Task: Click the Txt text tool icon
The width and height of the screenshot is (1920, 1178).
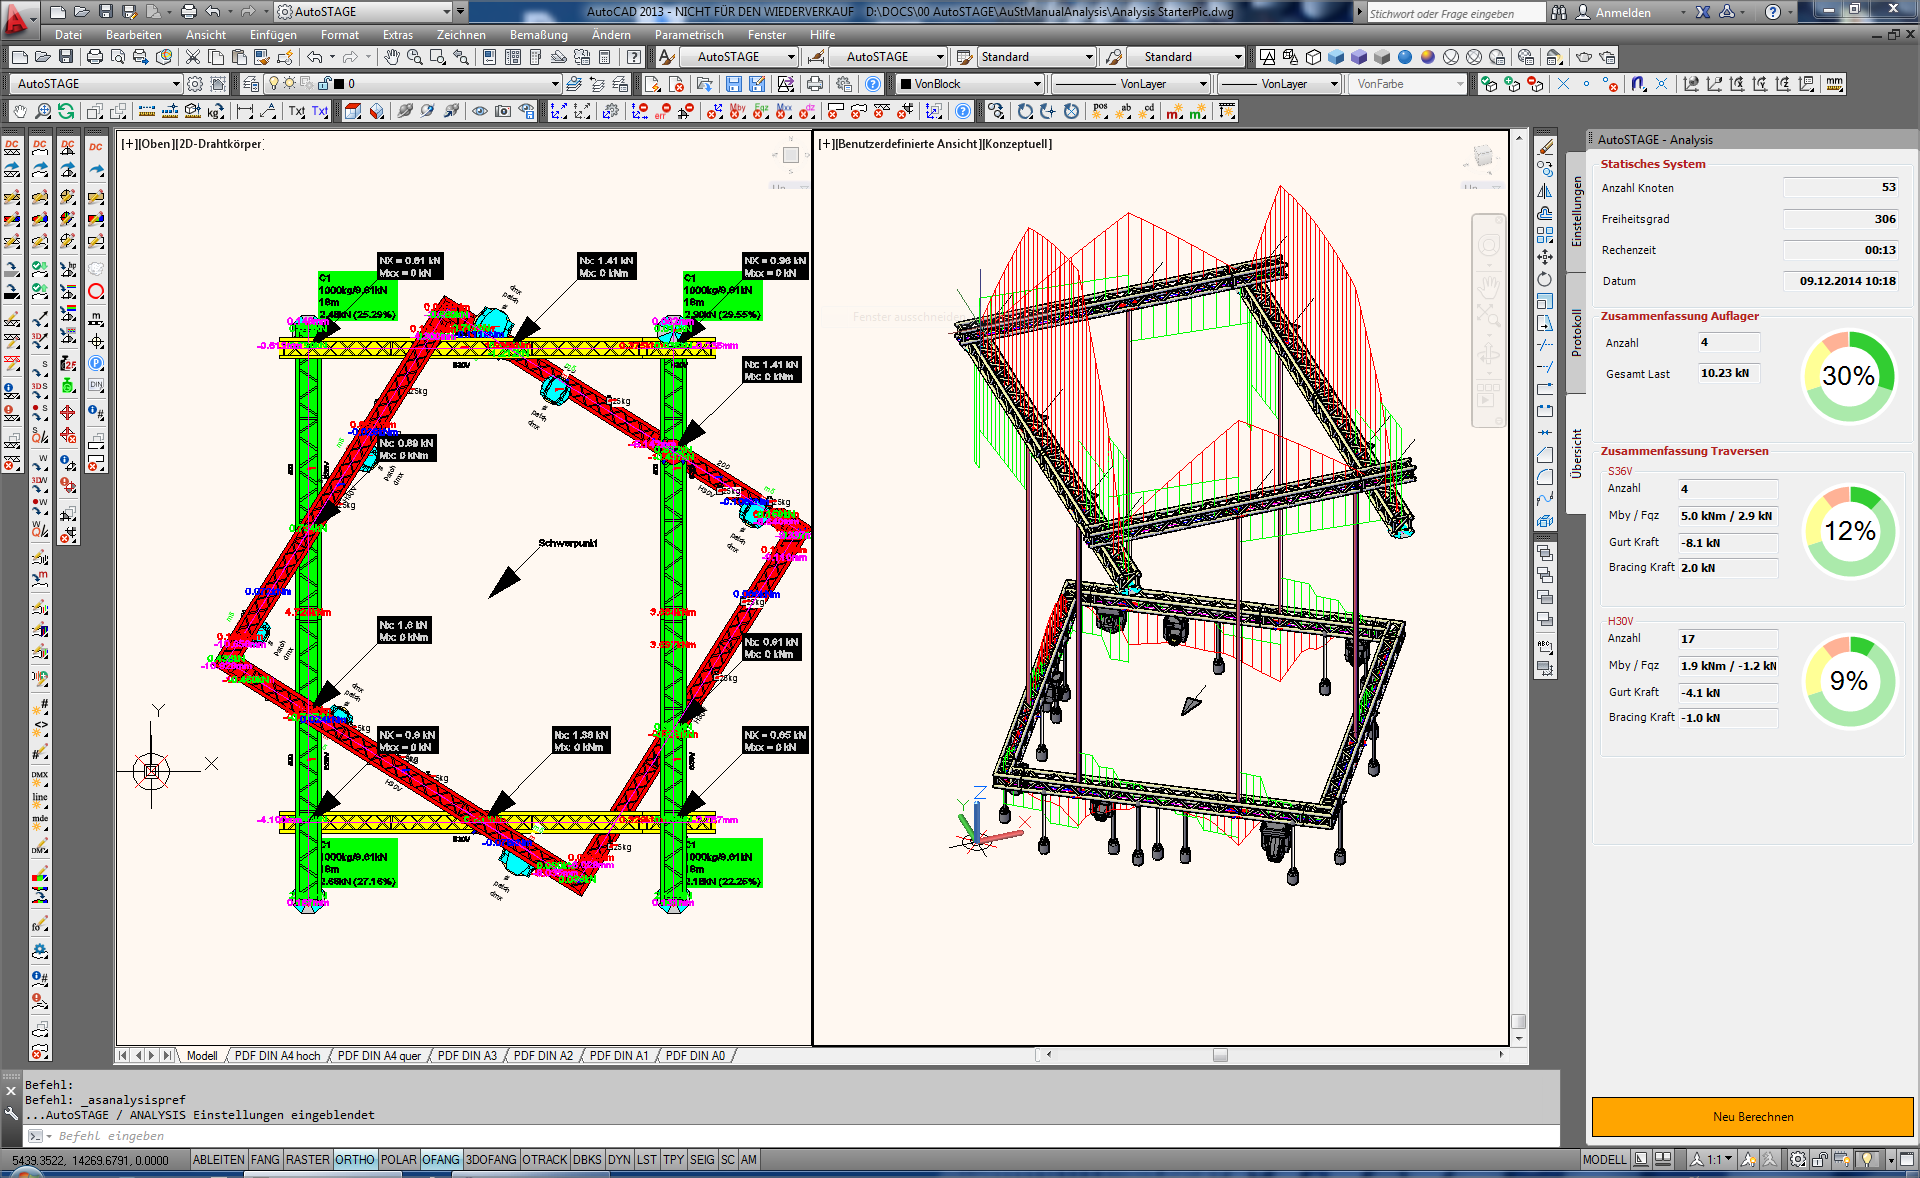Action: point(295,111)
